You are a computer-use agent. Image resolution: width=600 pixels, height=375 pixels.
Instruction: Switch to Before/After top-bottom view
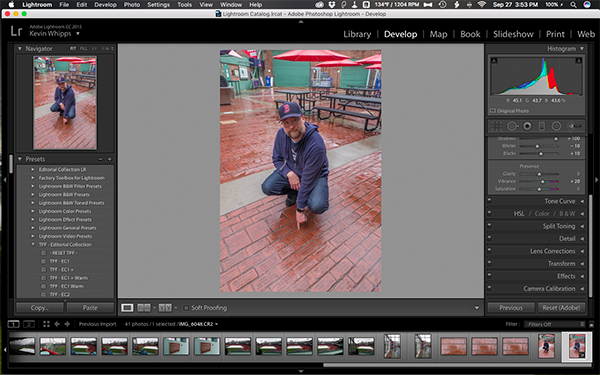click(x=165, y=308)
